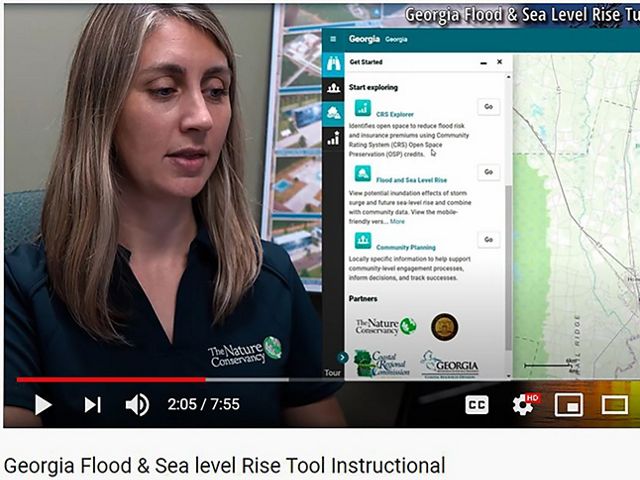The height and width of the screenshot is (480, 640).
Task: Mute the video volume speaker icon
Action: pos(138,405)
